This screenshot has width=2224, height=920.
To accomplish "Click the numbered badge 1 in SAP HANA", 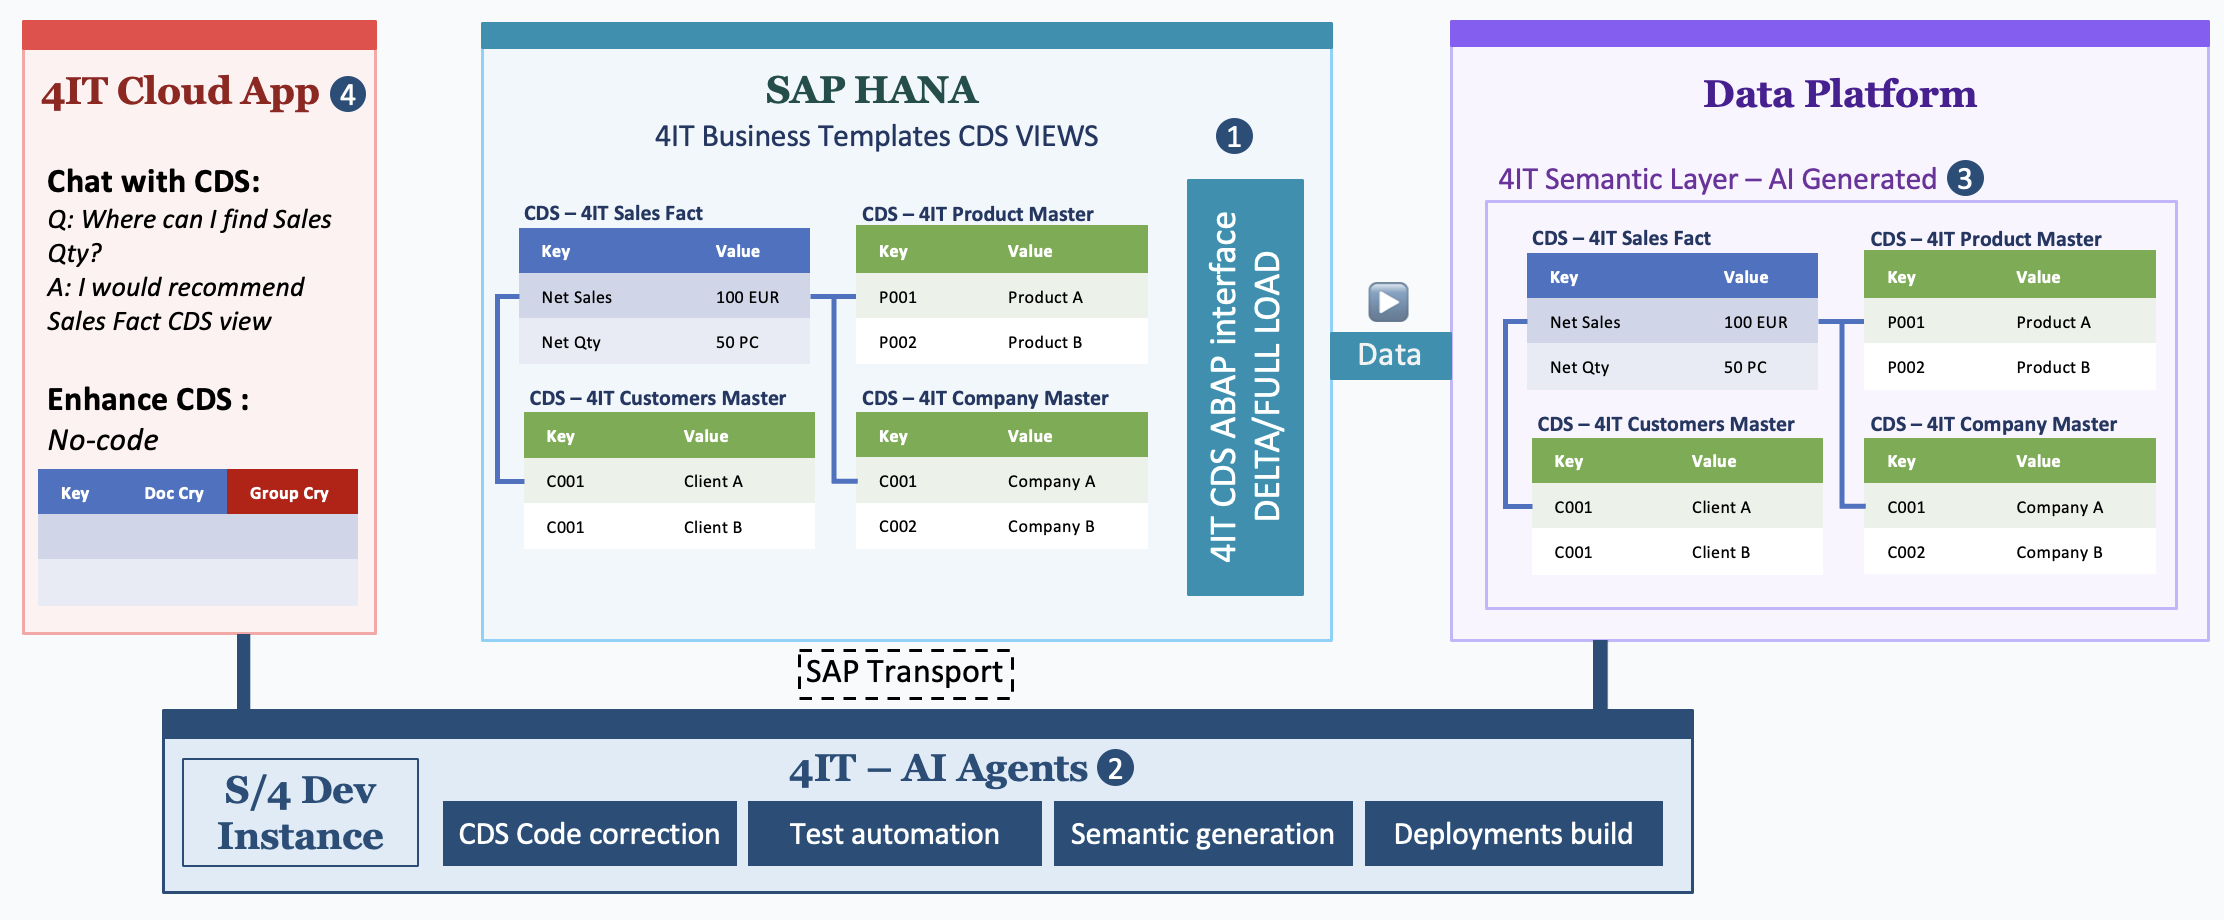I will 1235,137.
